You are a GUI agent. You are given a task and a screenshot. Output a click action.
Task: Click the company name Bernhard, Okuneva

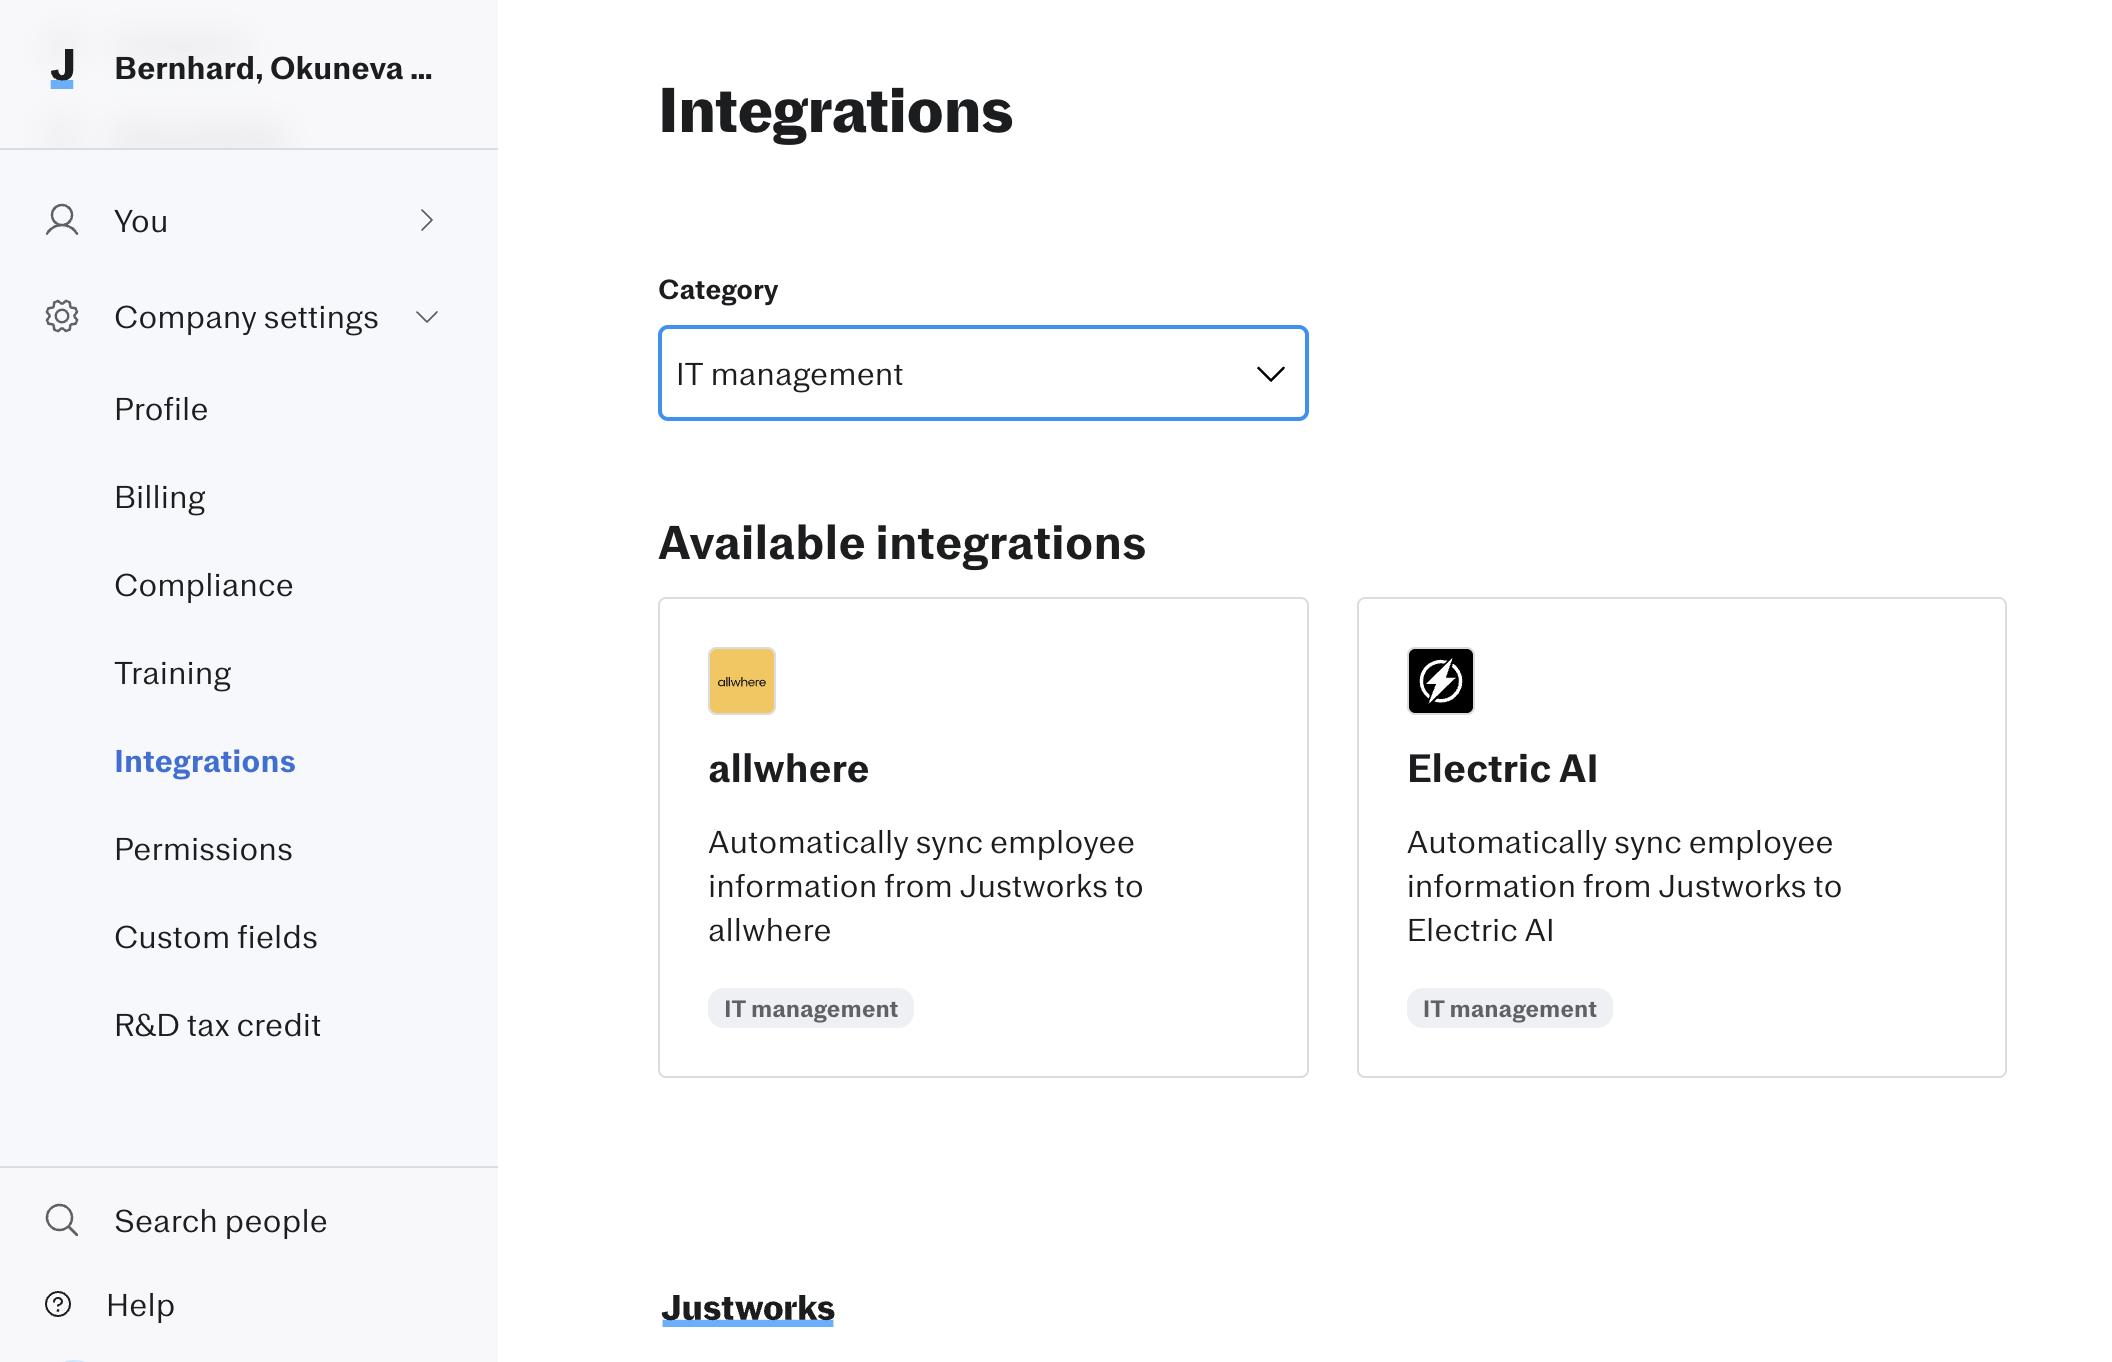(x=274, y=68)
